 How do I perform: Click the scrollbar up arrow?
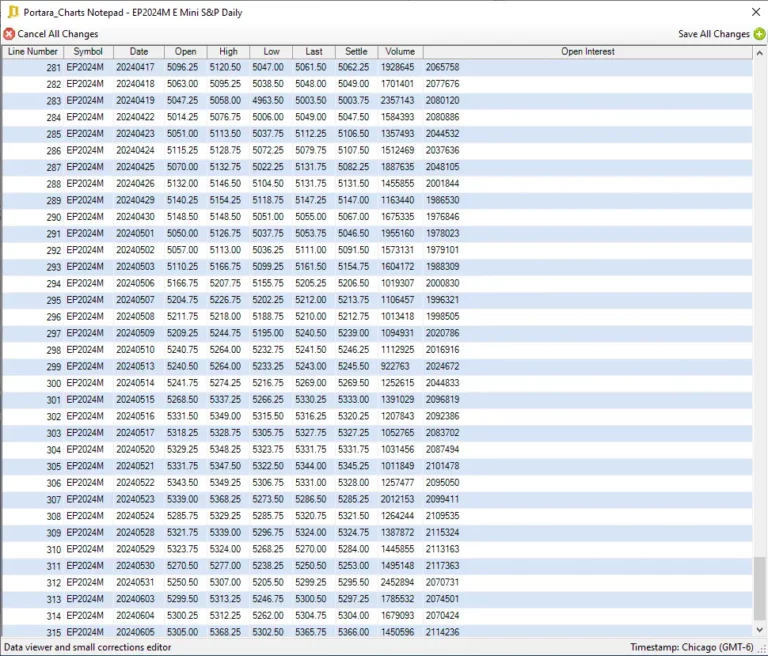point(760,52)
